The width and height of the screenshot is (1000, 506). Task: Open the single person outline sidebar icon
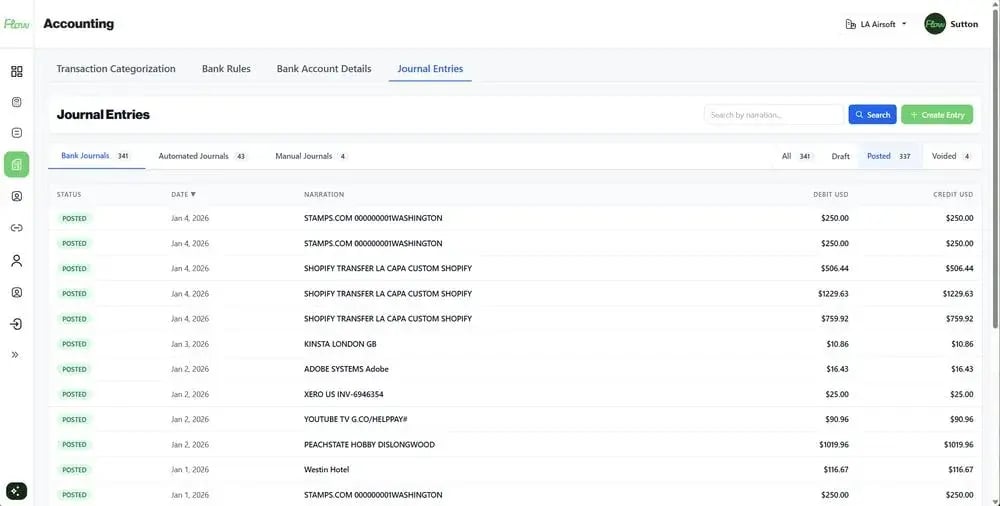(x=17, y=260)
